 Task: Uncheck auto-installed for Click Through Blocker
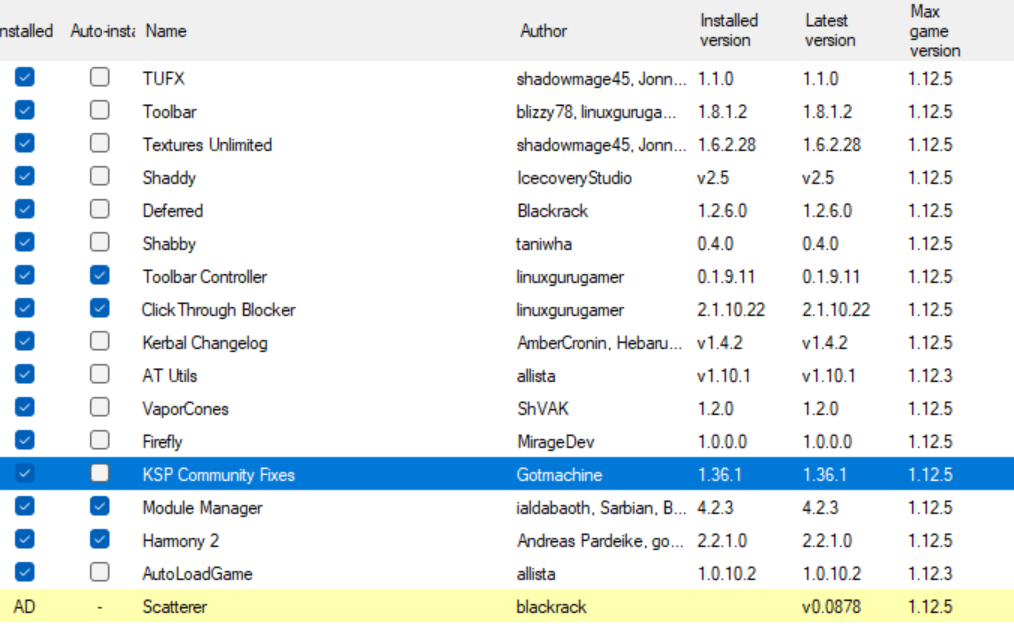(x=99, y=309)
